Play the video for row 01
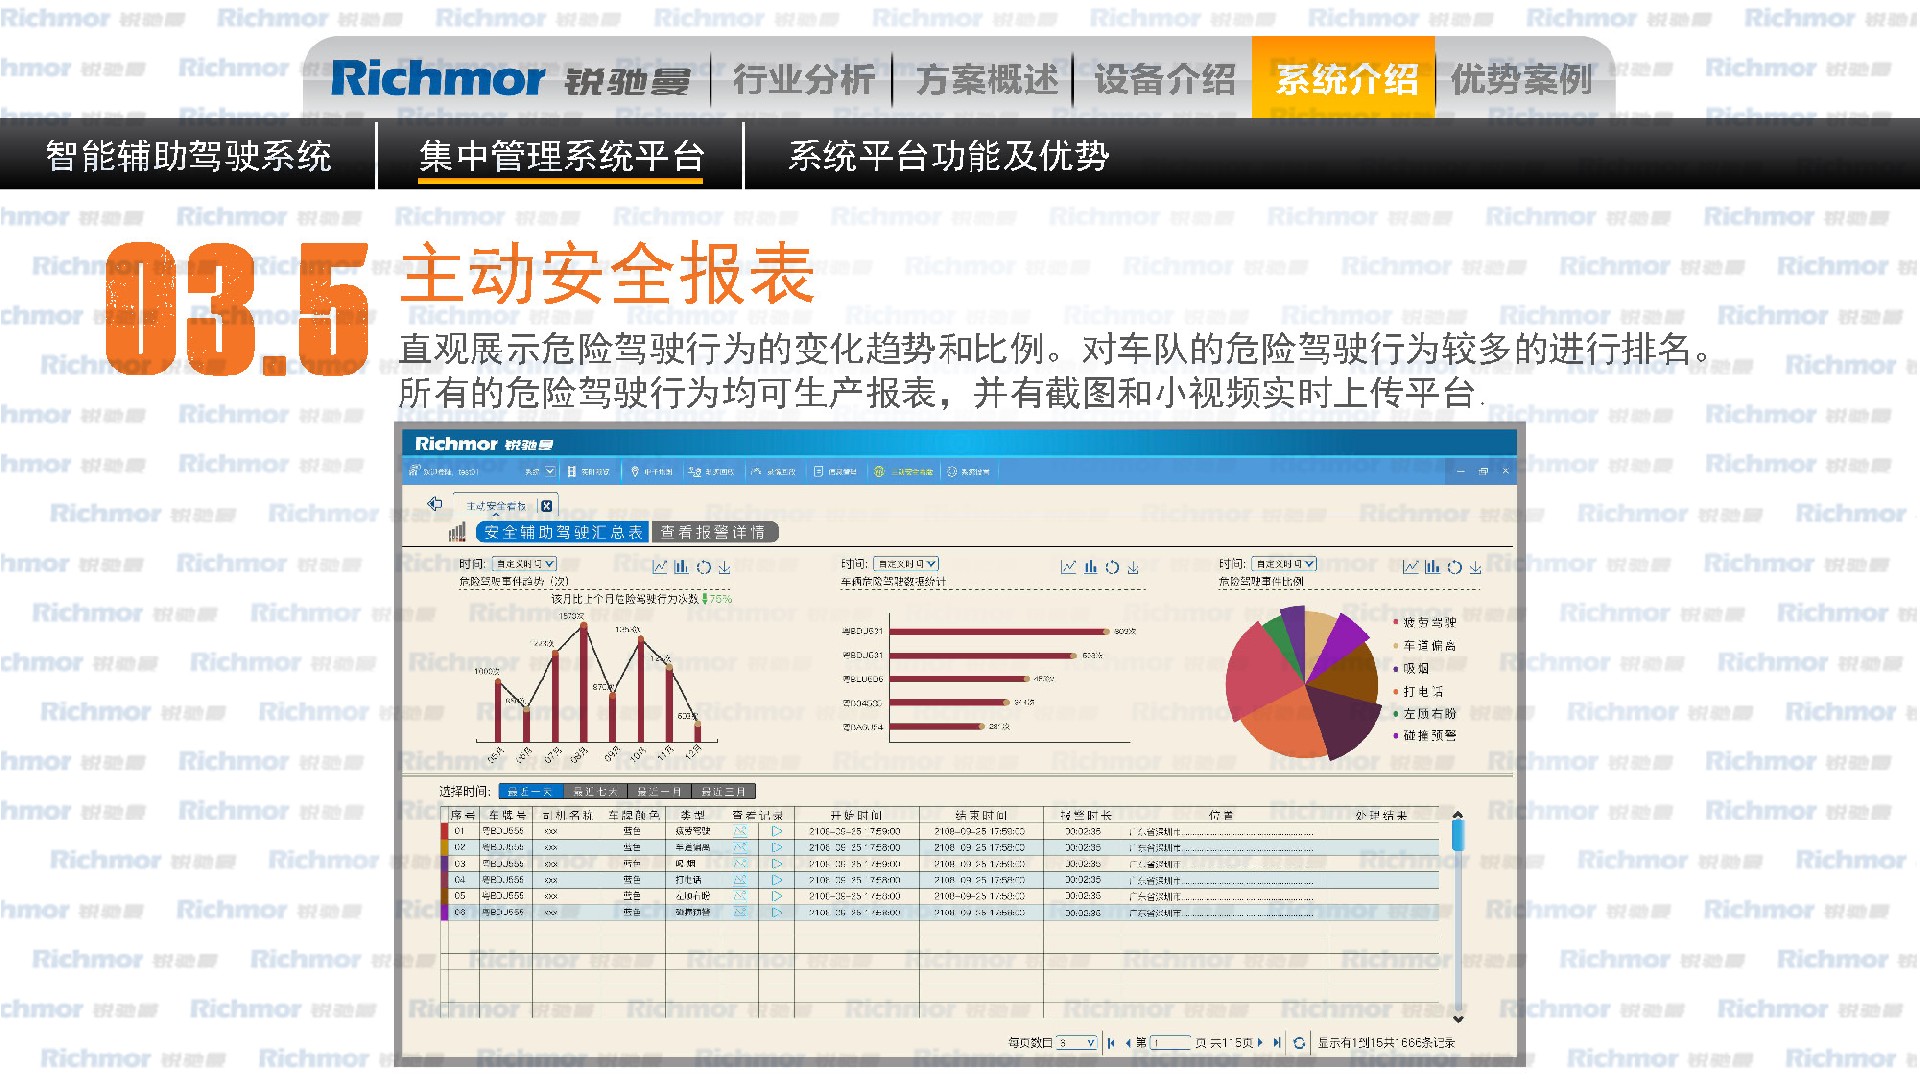Screen dimensions: 1920x1079 pyautogui.click(x=776, y=831)
